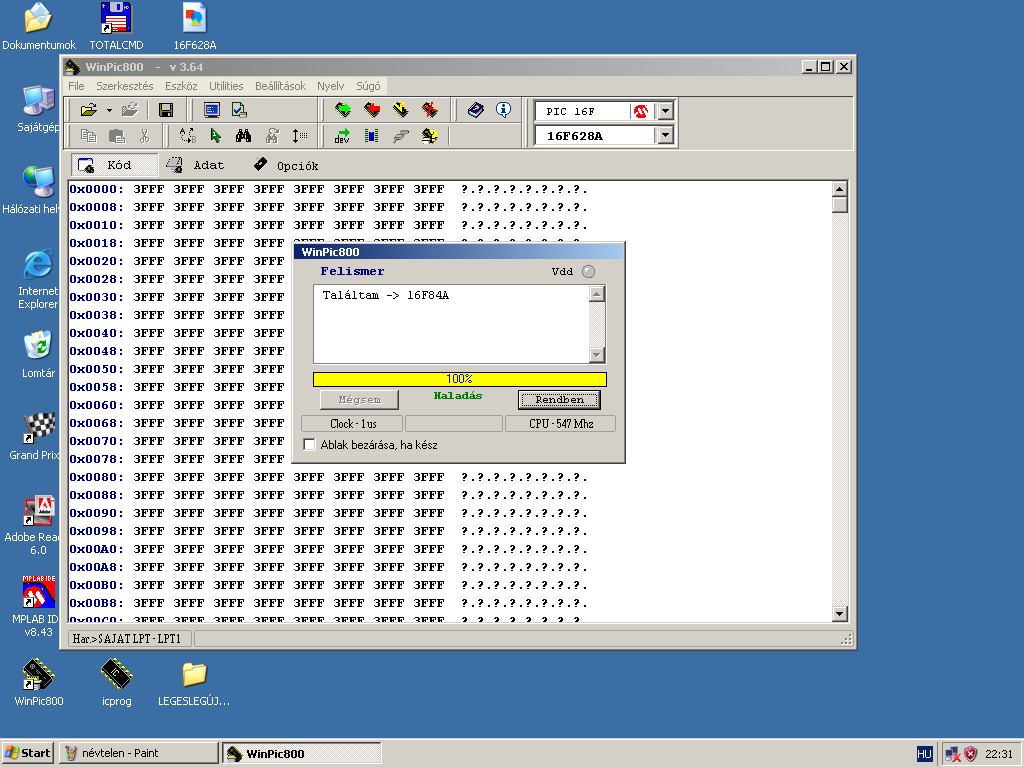
Task: Click the blue chip test icon
Action: [x=372, y=136]
